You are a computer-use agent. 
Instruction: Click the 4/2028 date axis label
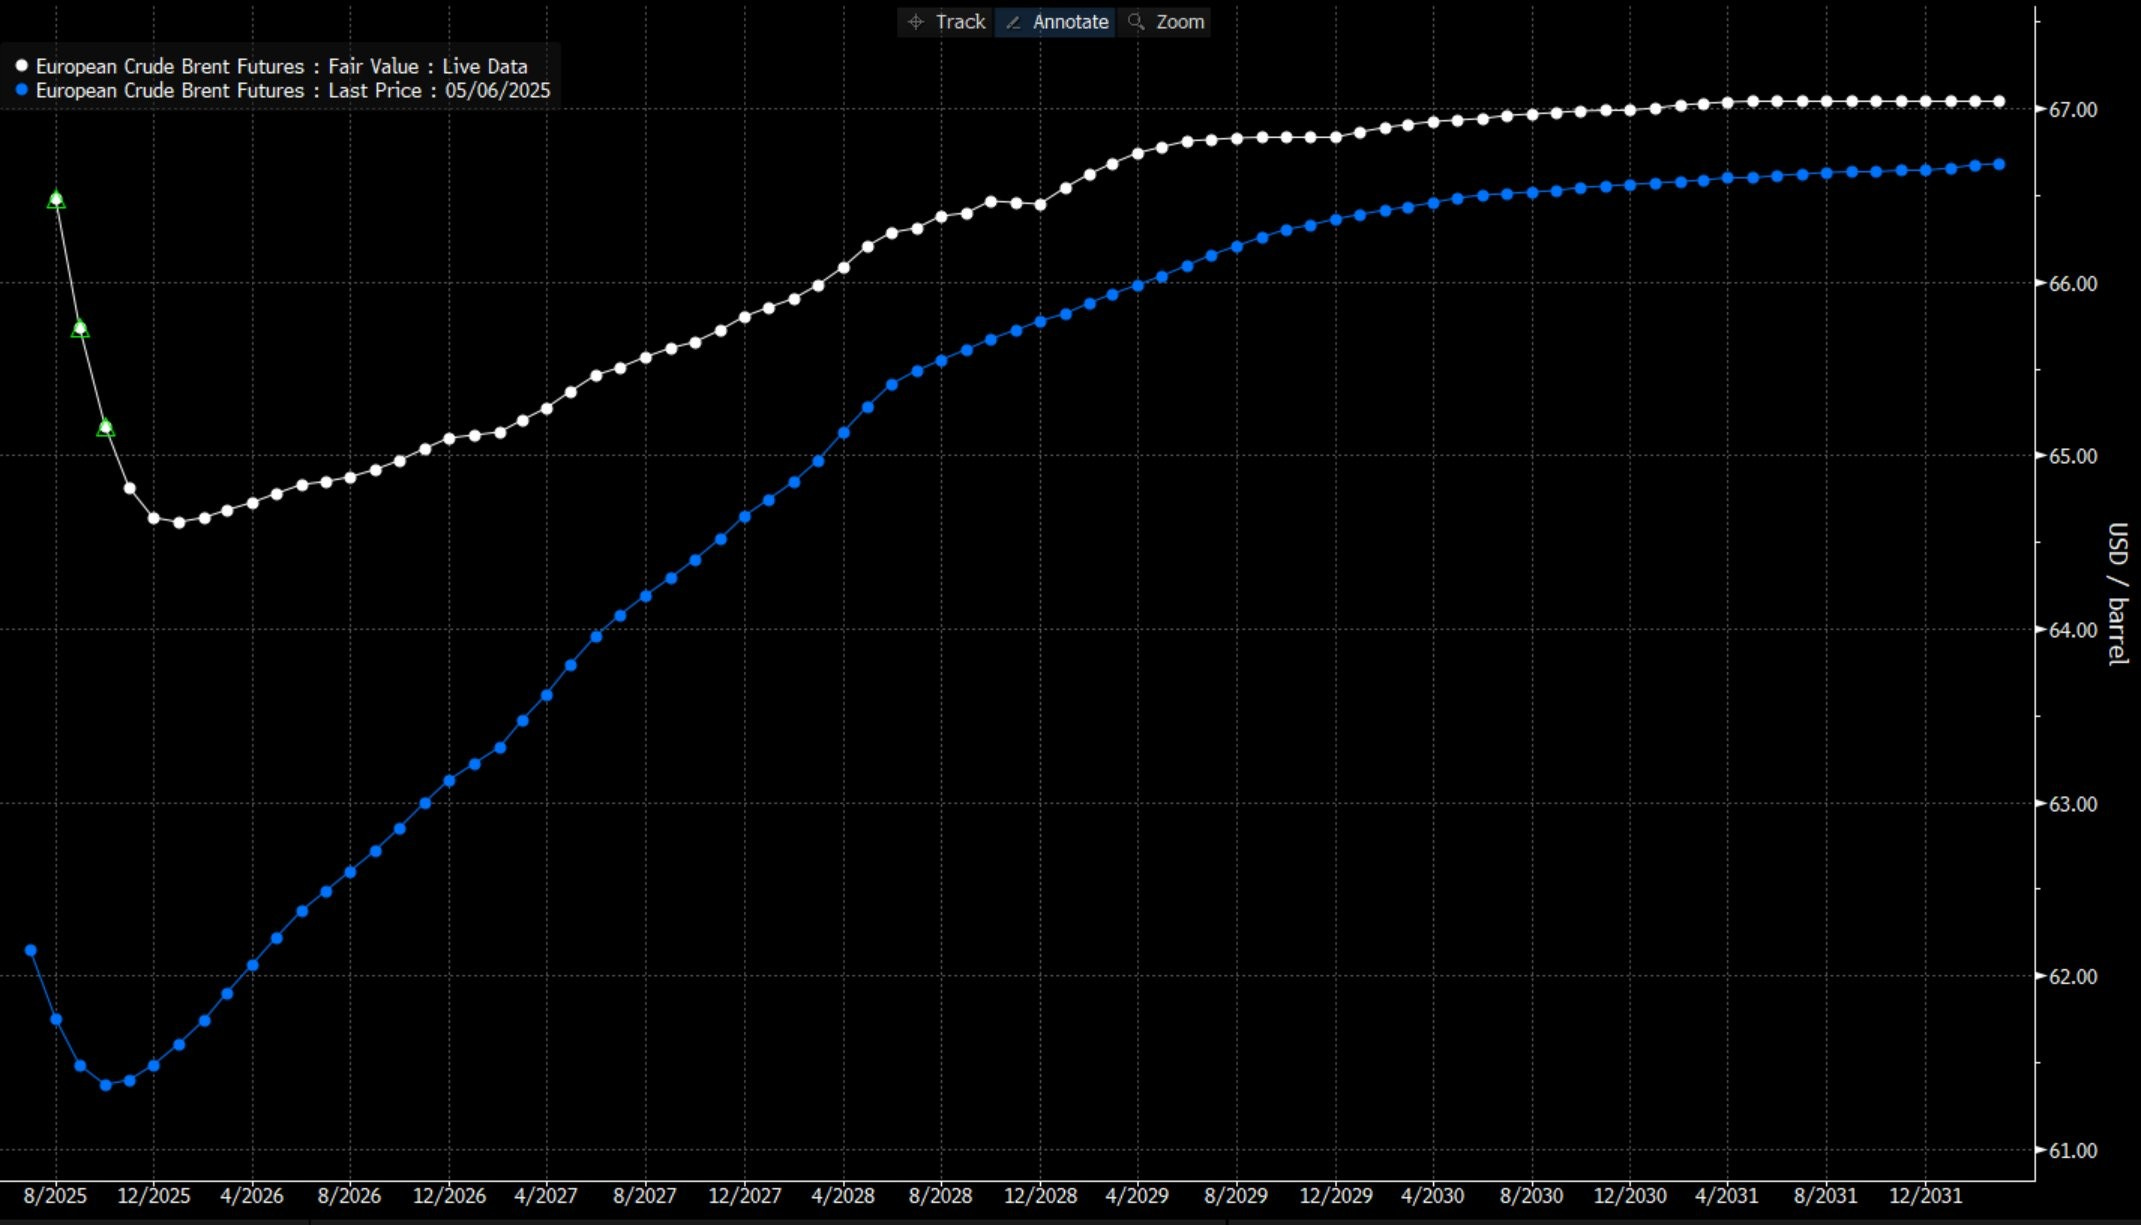click(x=842, y=1196)
